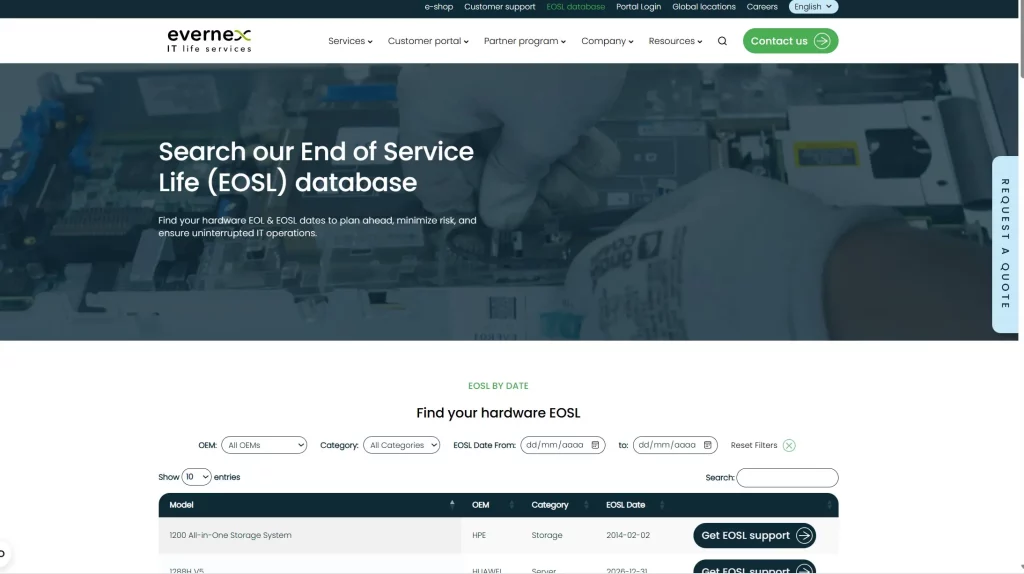Expand the Resources menu
Screen dimensions: 1024x574
675,41
